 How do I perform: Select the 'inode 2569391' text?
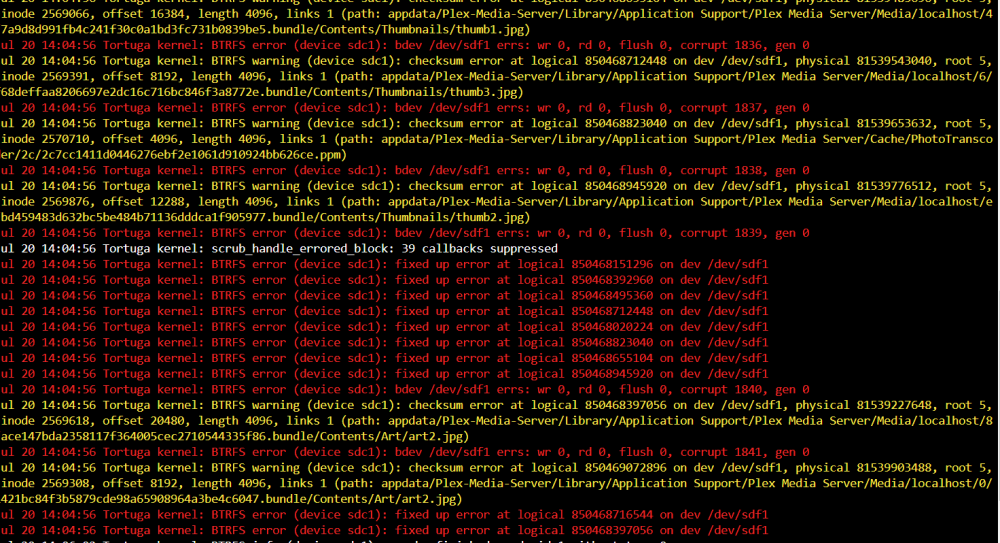tap(44, 77)
